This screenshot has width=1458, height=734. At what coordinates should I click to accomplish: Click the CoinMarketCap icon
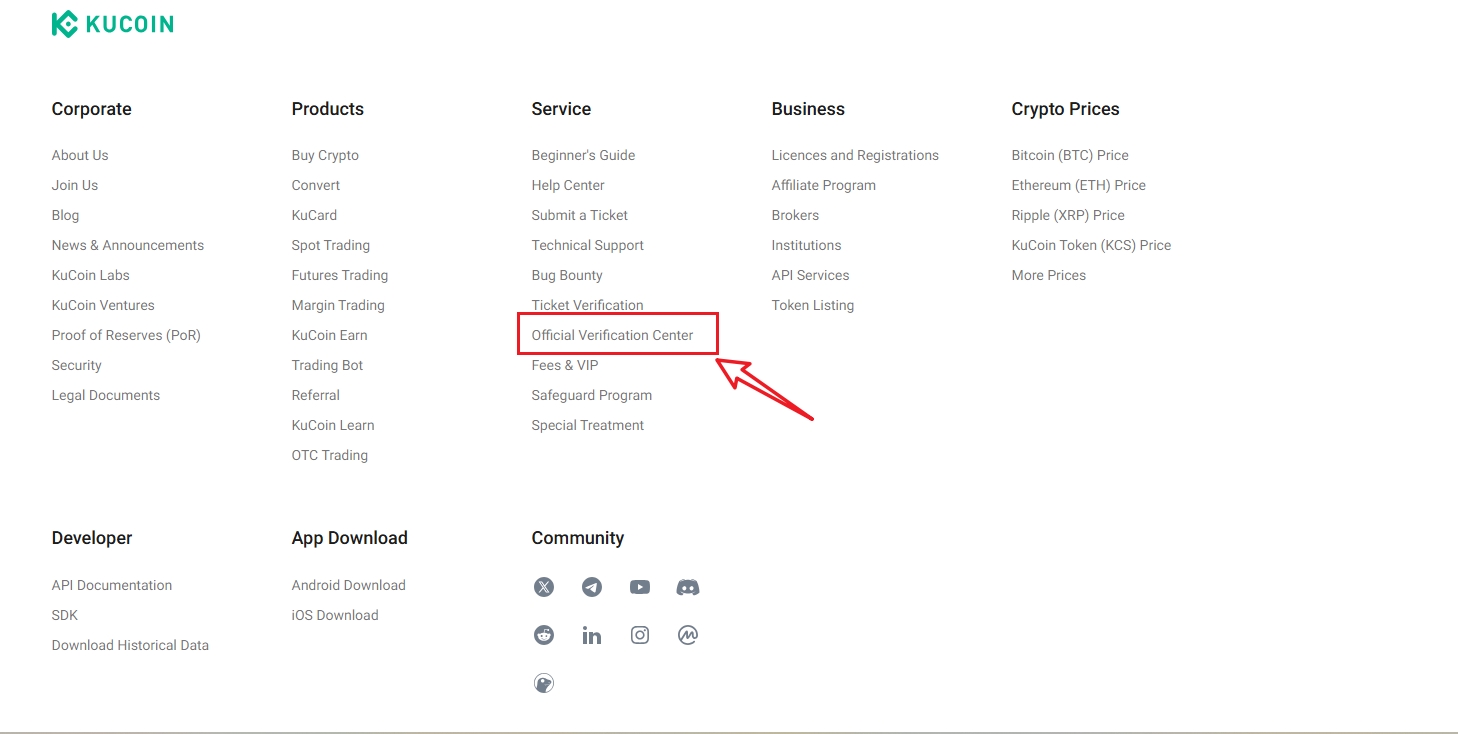coord(688,635)
